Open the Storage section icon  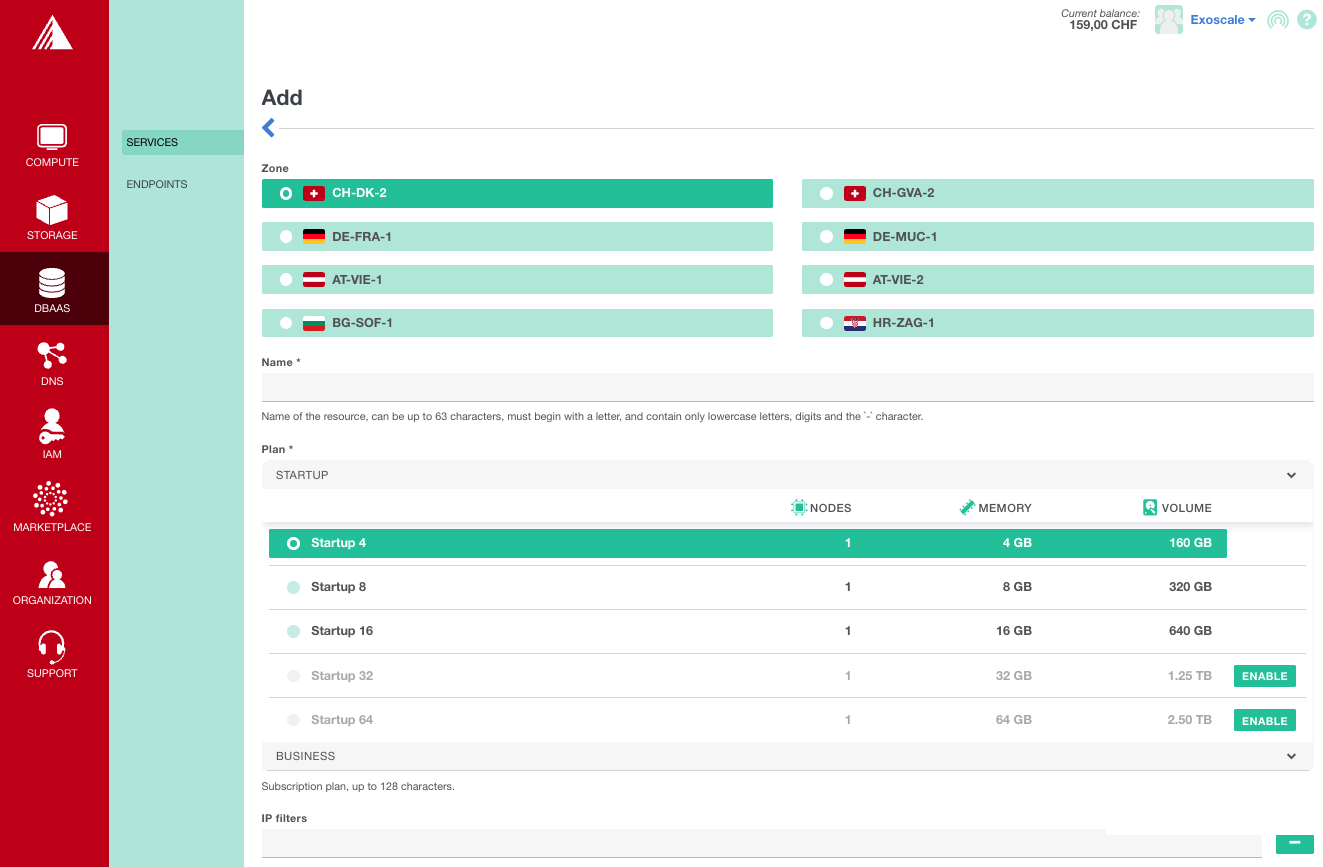click(52, 211)
